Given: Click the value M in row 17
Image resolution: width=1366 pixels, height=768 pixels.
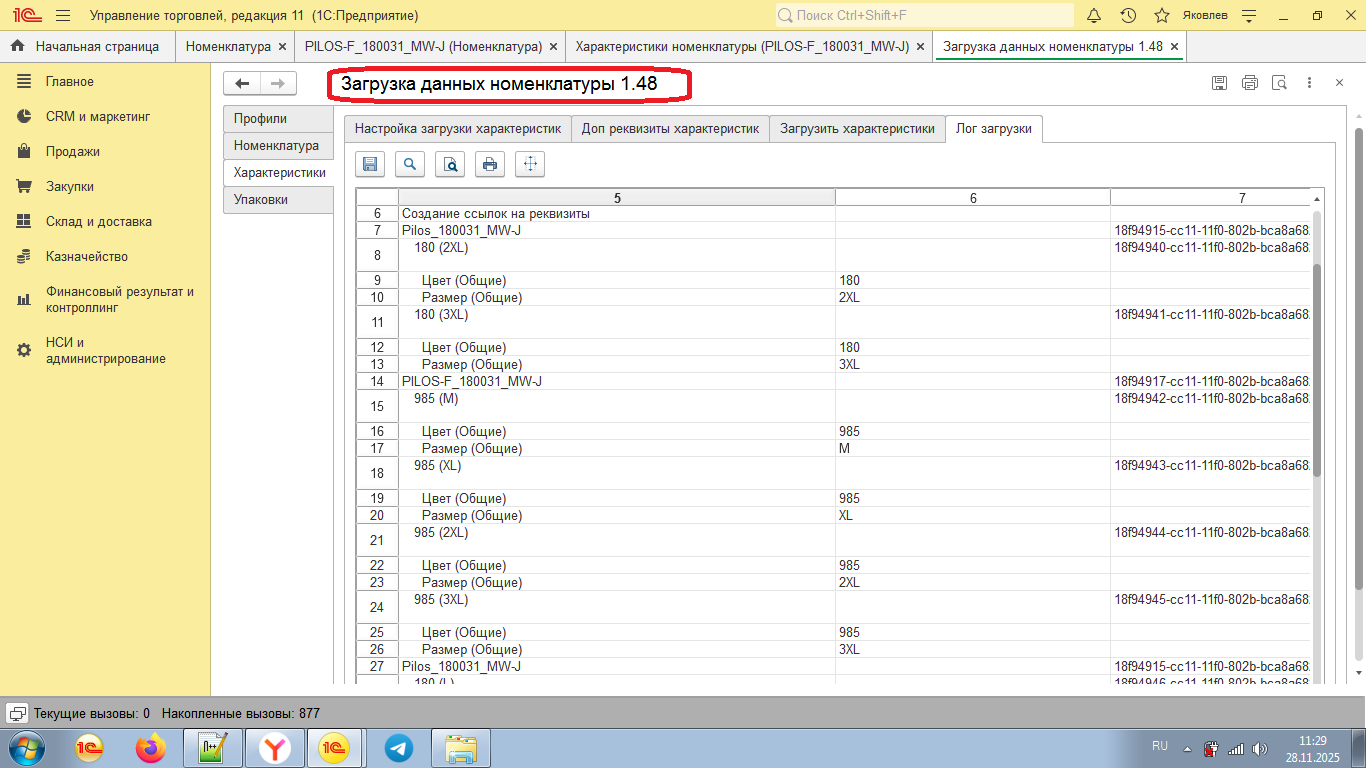Looking at the screenshot, I should pyautogui.click(x=973, y=449).
